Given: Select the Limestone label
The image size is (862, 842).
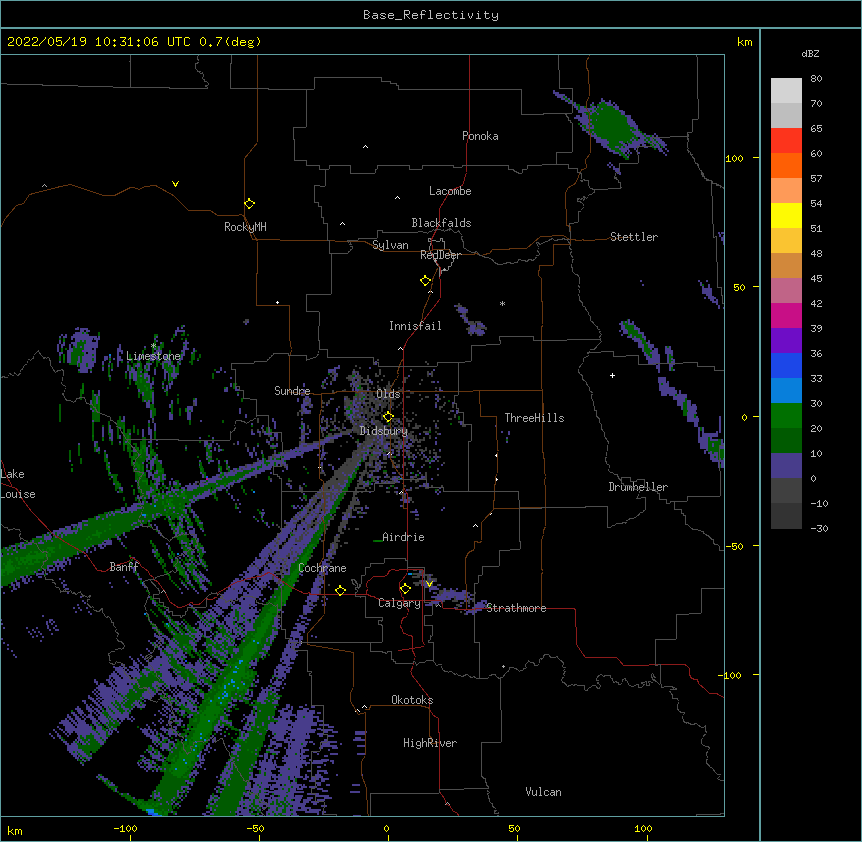Looking at the screenshot, I should 153,356.
